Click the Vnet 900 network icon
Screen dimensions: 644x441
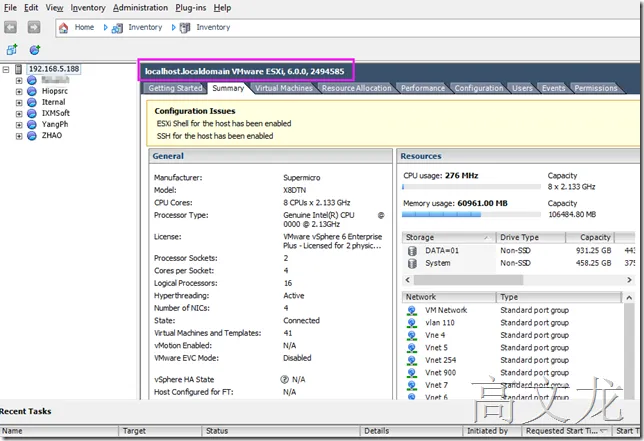pyautogui.click(x=412, y=373)
